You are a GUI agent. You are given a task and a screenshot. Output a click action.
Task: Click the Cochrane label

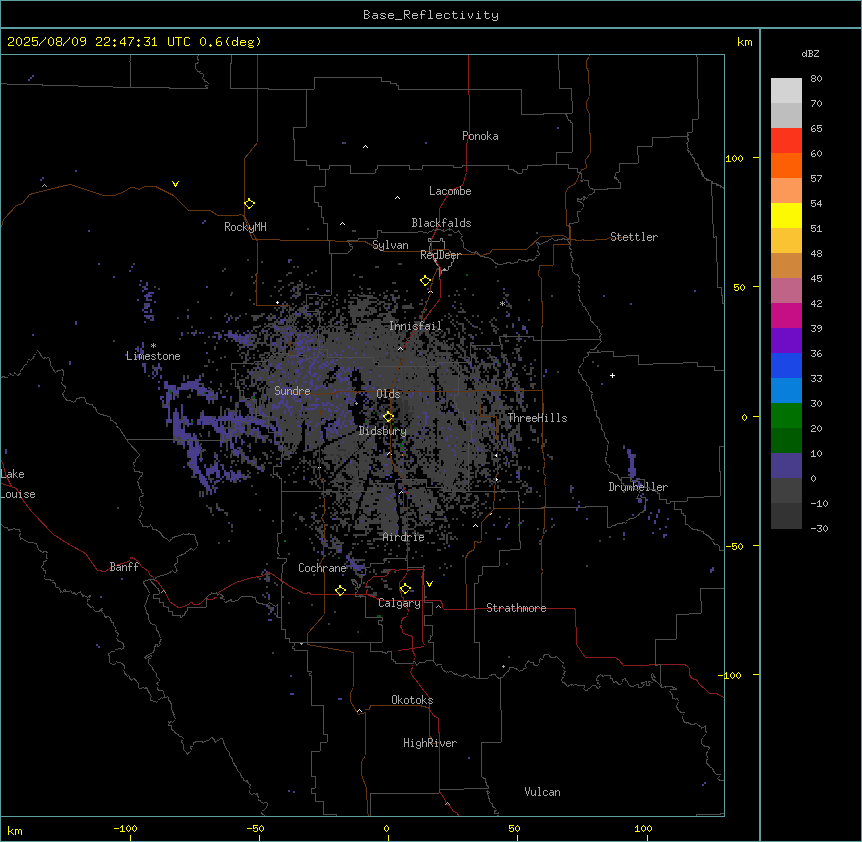(x=322, y=568)
